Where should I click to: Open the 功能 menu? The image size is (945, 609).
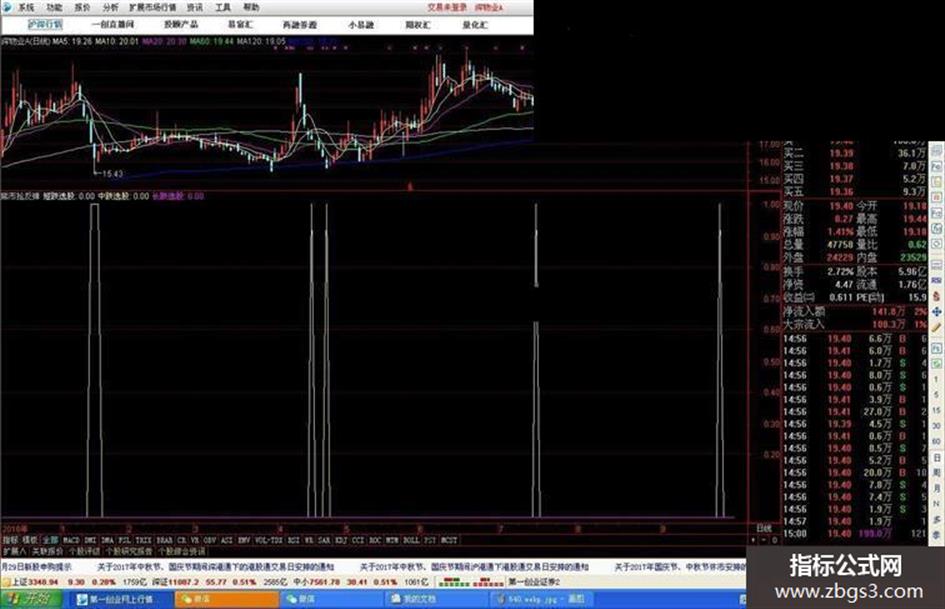[54, 7]
